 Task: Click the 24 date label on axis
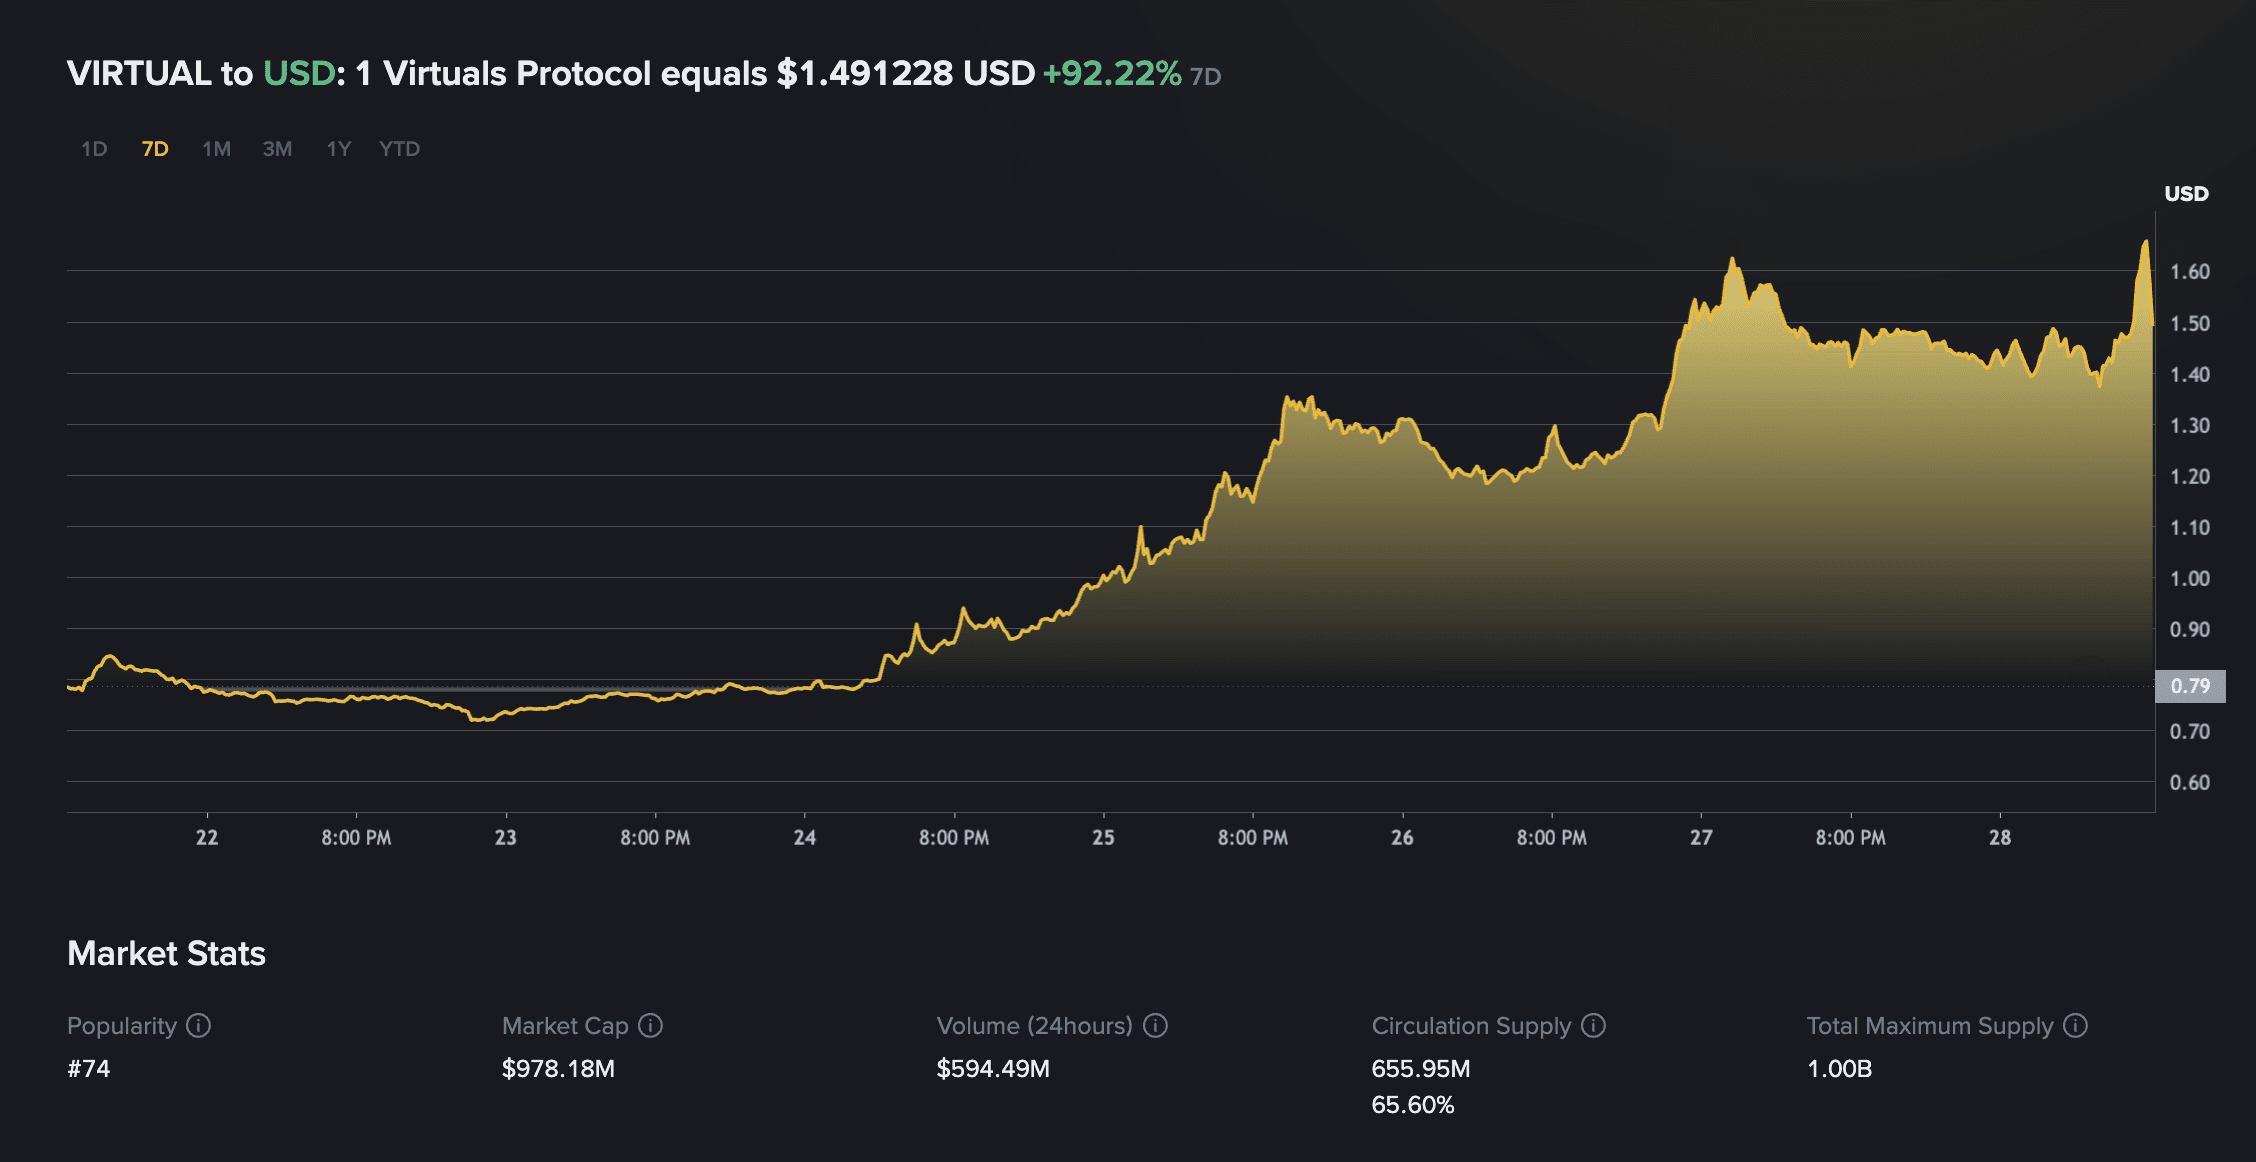[x=805, y=838]
